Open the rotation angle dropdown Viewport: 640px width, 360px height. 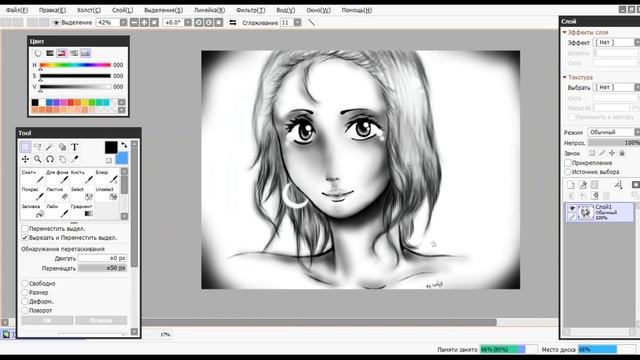pyautogui.click(x=188, y=22)
